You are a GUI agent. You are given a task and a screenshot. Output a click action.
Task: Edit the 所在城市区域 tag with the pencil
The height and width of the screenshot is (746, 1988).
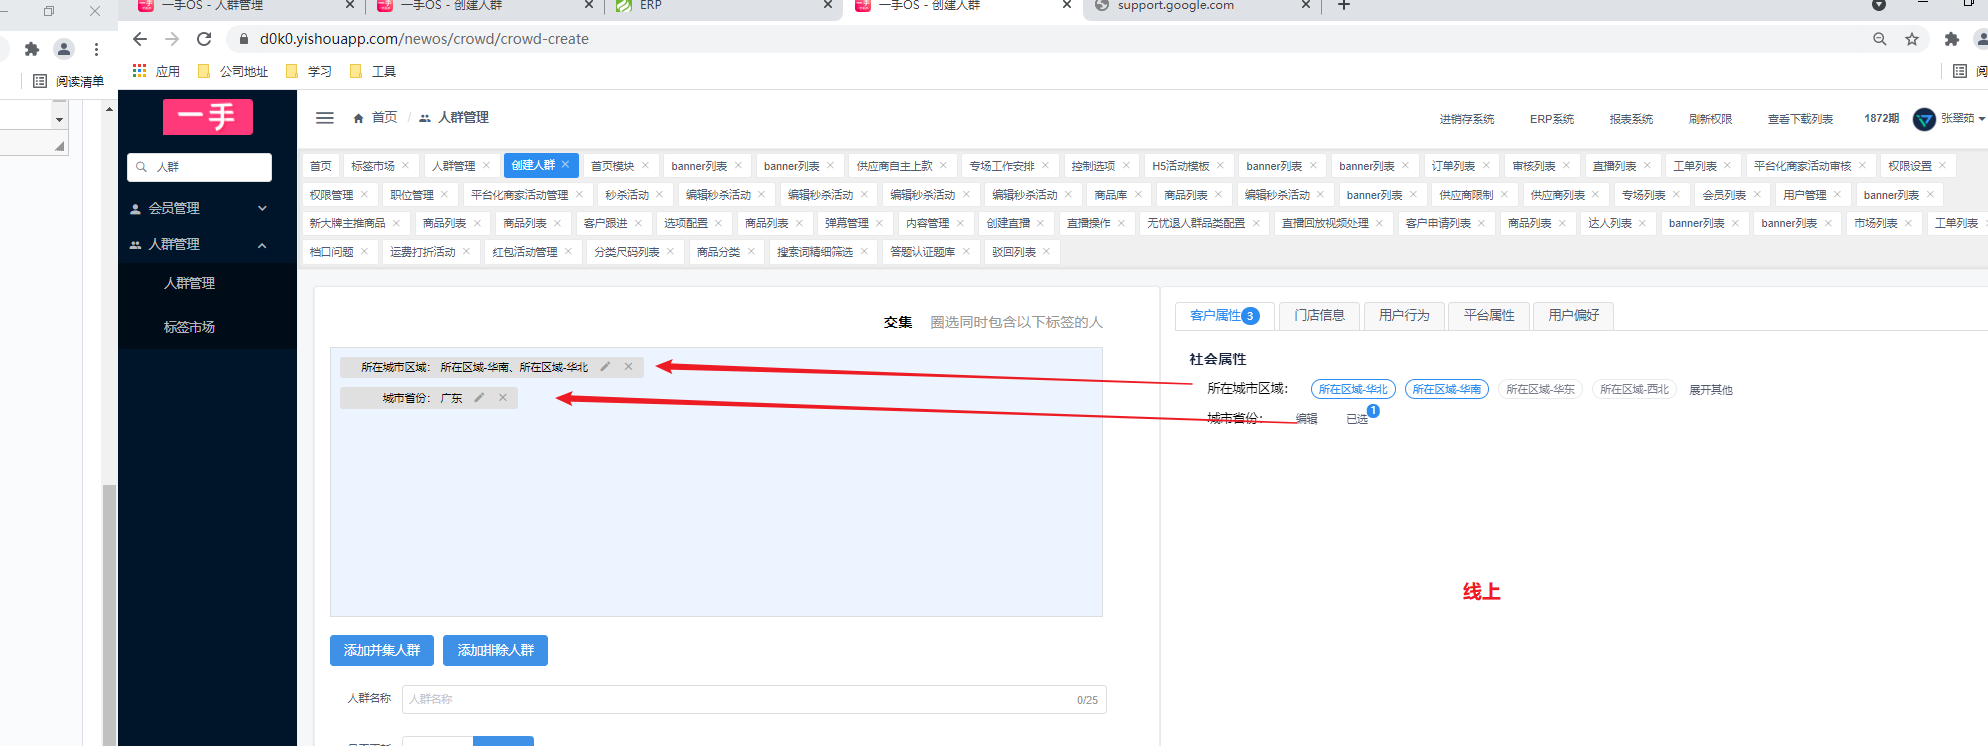(x=605, y=367)
